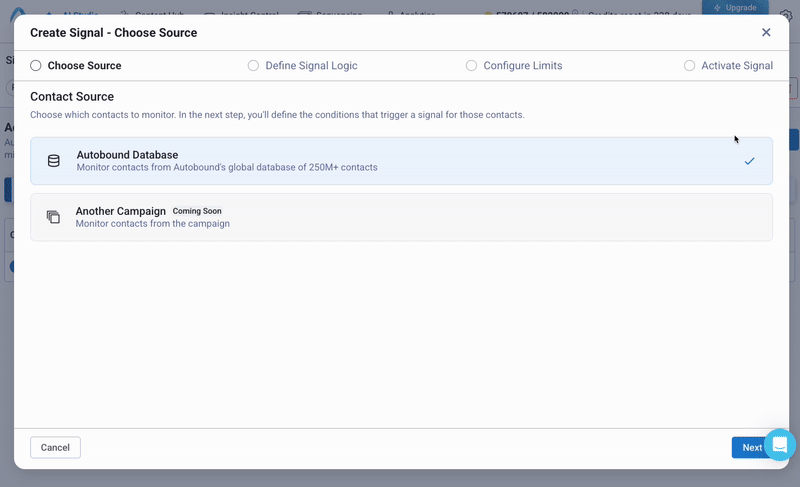Choose the Another Campaign source card

[x=402, y=217]
